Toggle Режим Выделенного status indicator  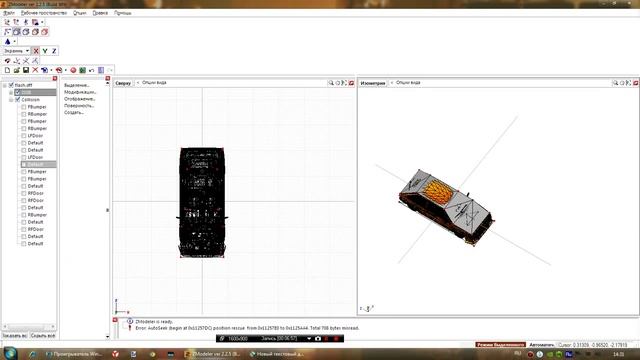(x=500, y=345)
